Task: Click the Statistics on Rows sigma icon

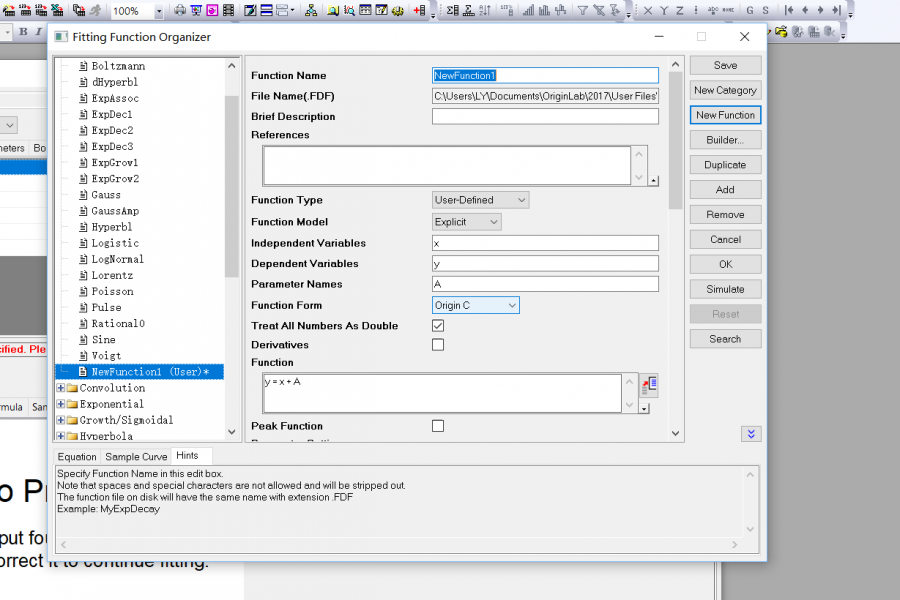Action: pyautogui.click(x=469, y=10)
